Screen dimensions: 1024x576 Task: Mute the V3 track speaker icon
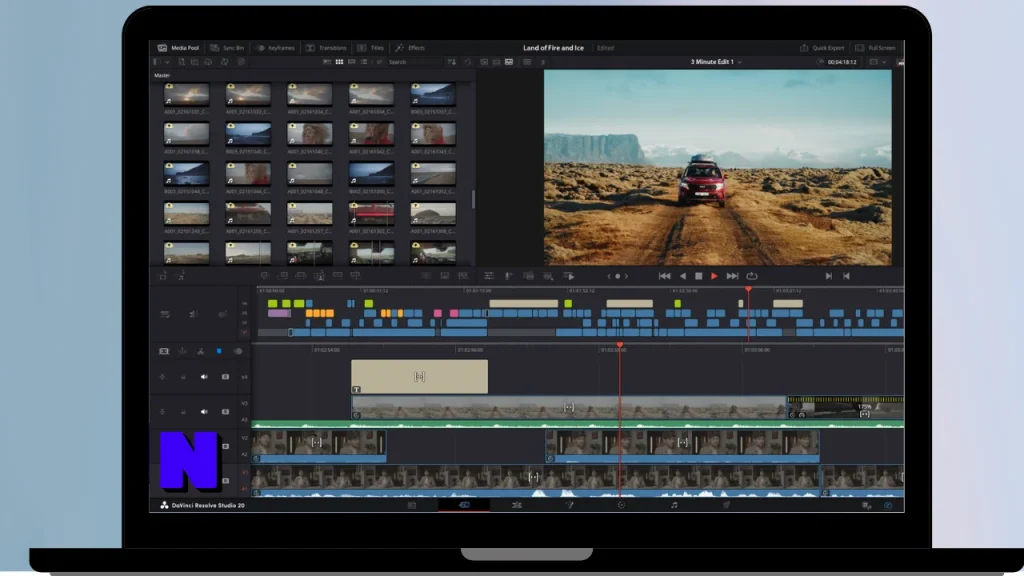[204, 412]
